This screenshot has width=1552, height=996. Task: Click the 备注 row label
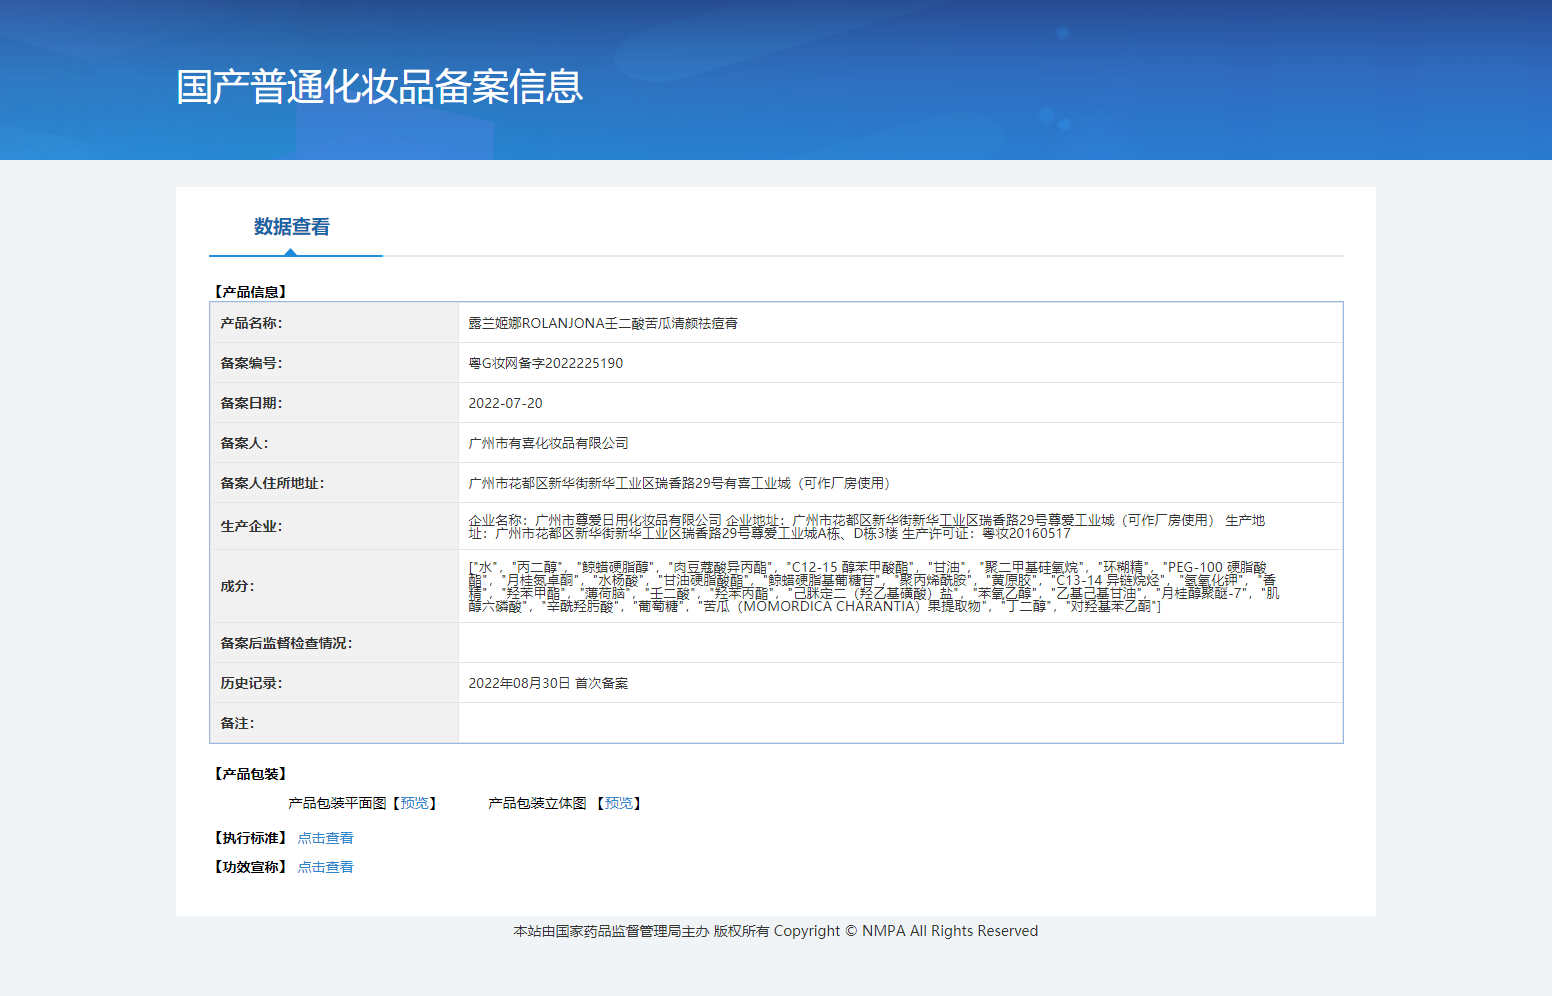(x=237, y=723)
